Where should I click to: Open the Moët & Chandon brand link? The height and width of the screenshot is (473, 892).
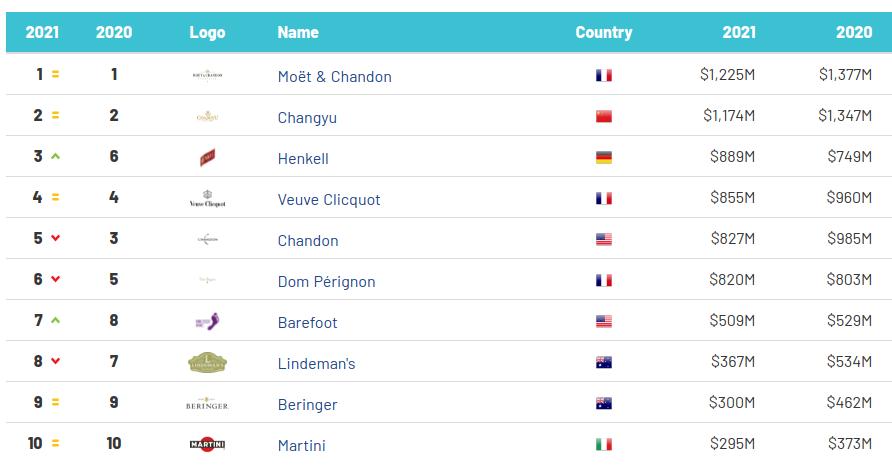(334, 77)
